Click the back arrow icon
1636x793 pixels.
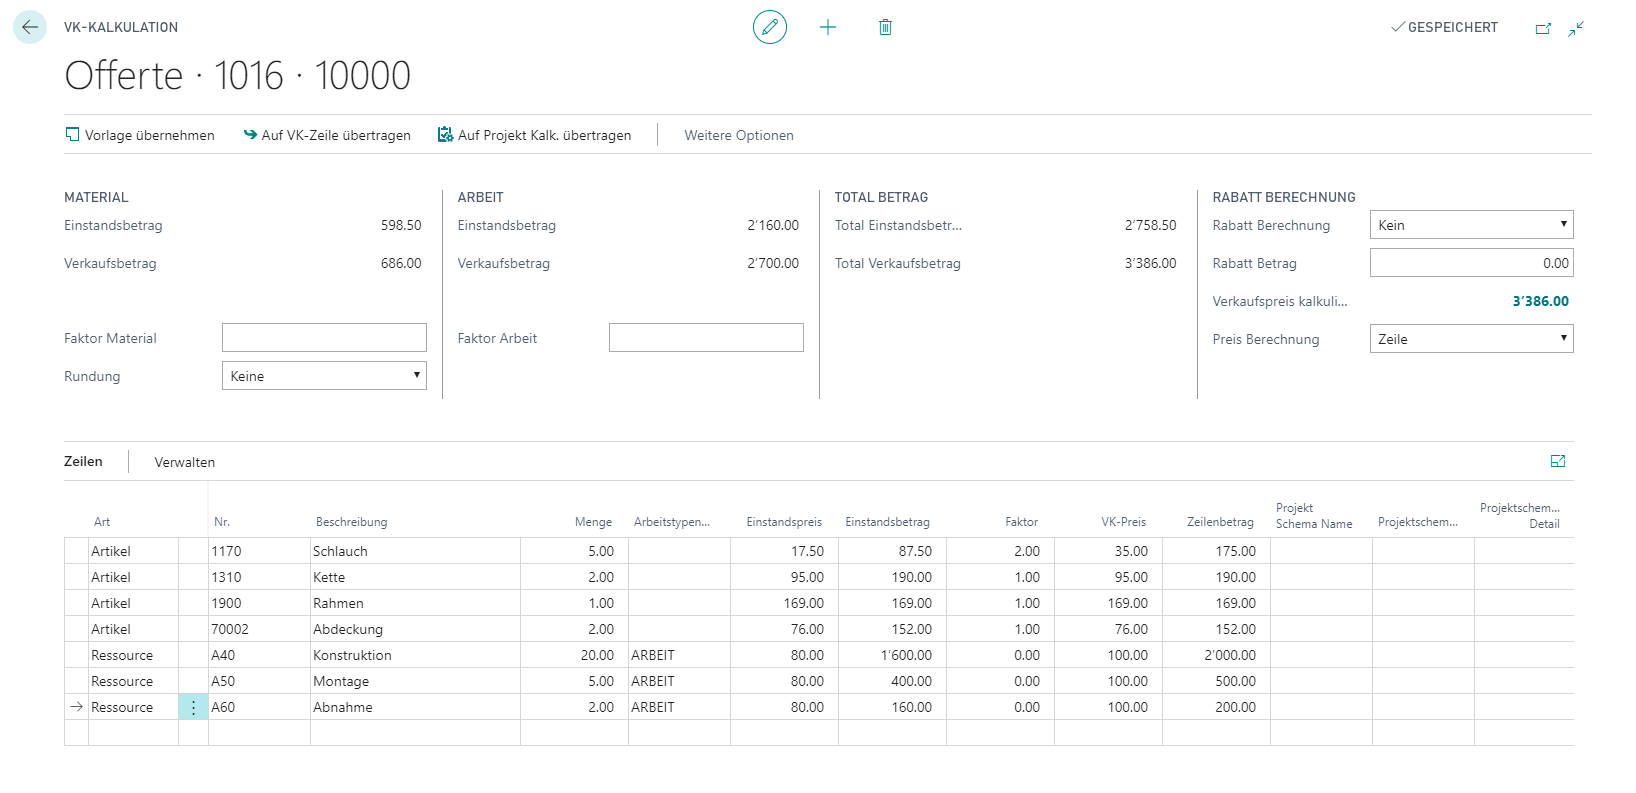tap(30, 27)
